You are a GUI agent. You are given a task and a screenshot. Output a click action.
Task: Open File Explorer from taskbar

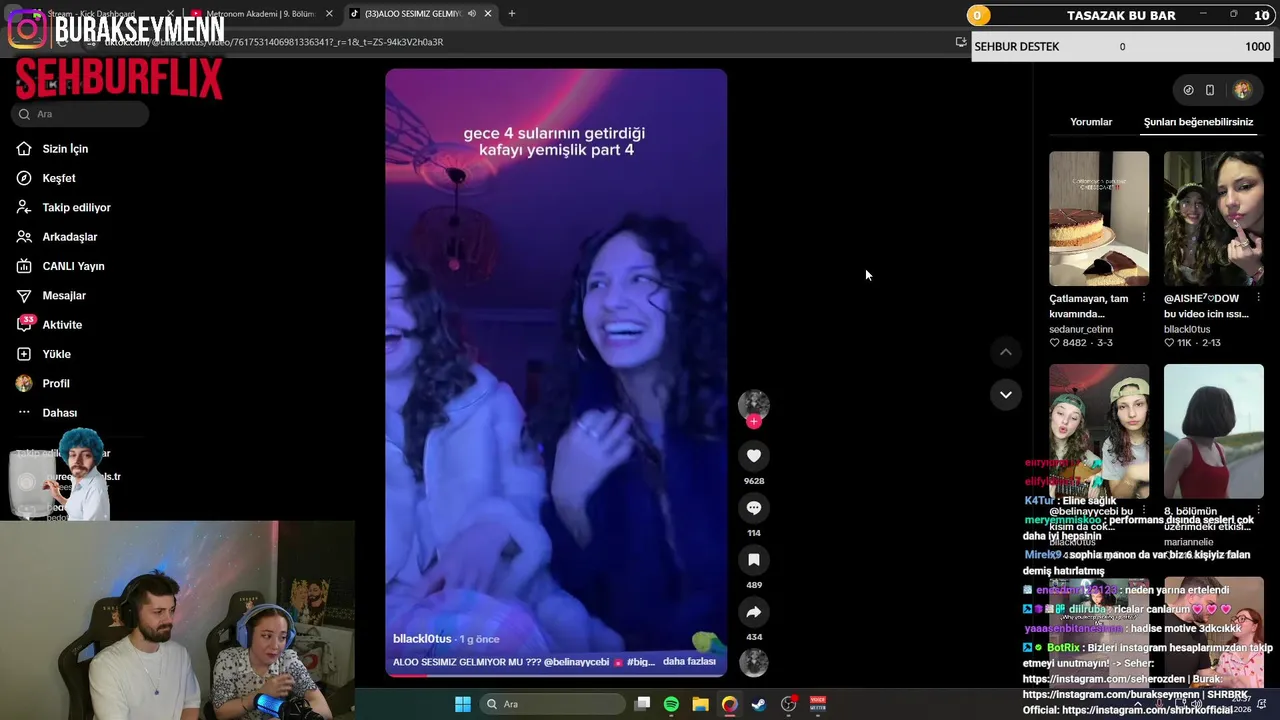[x=700, y=704]
